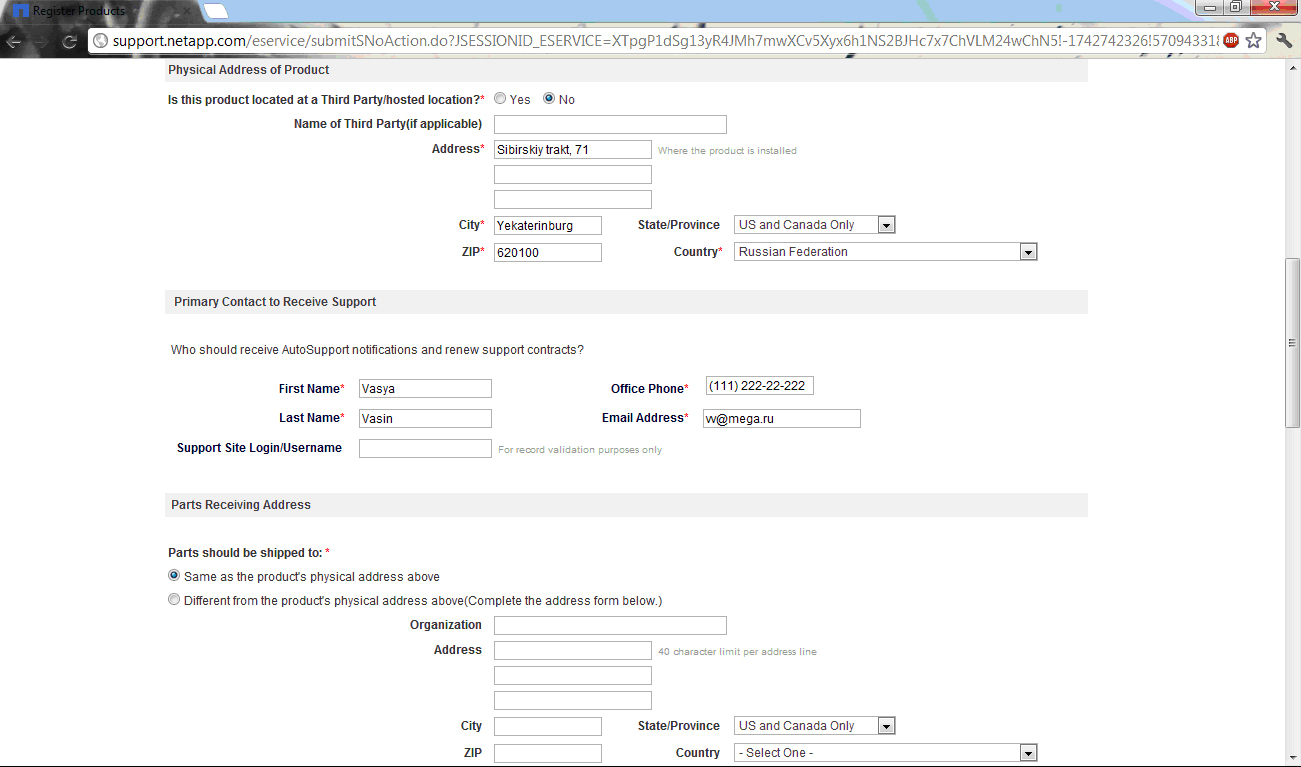The width and height of the screenshot is (1301, 767).
Task: Select No for Third Party hosted location
Action: [549, 99]
